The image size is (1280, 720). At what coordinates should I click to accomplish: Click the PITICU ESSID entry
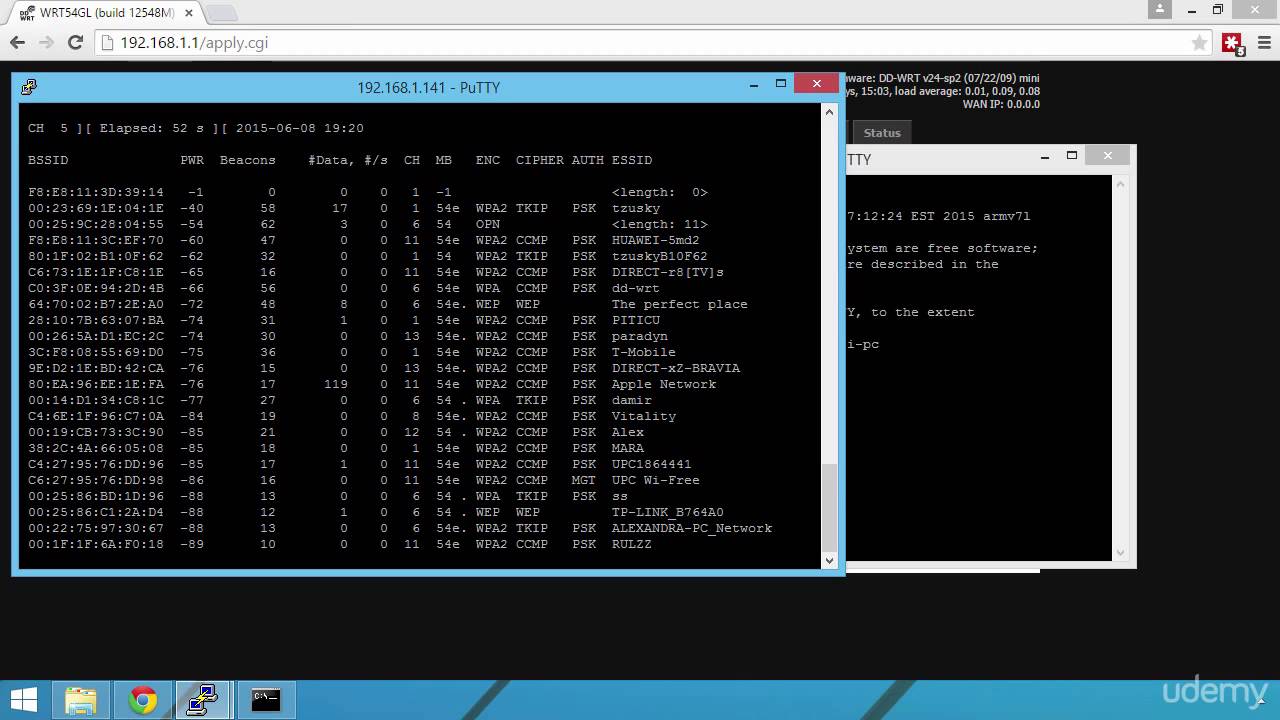(x=636, y=320)
